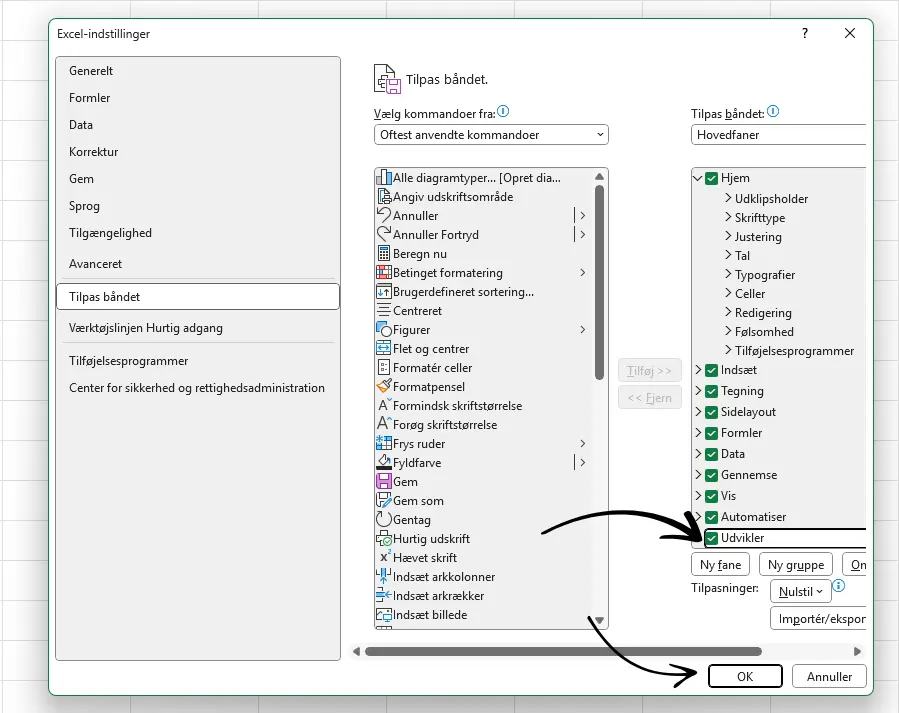Click the Formatpensel paintbrush icon
This screenshot has height=713, width=899.
coord(383,387)
